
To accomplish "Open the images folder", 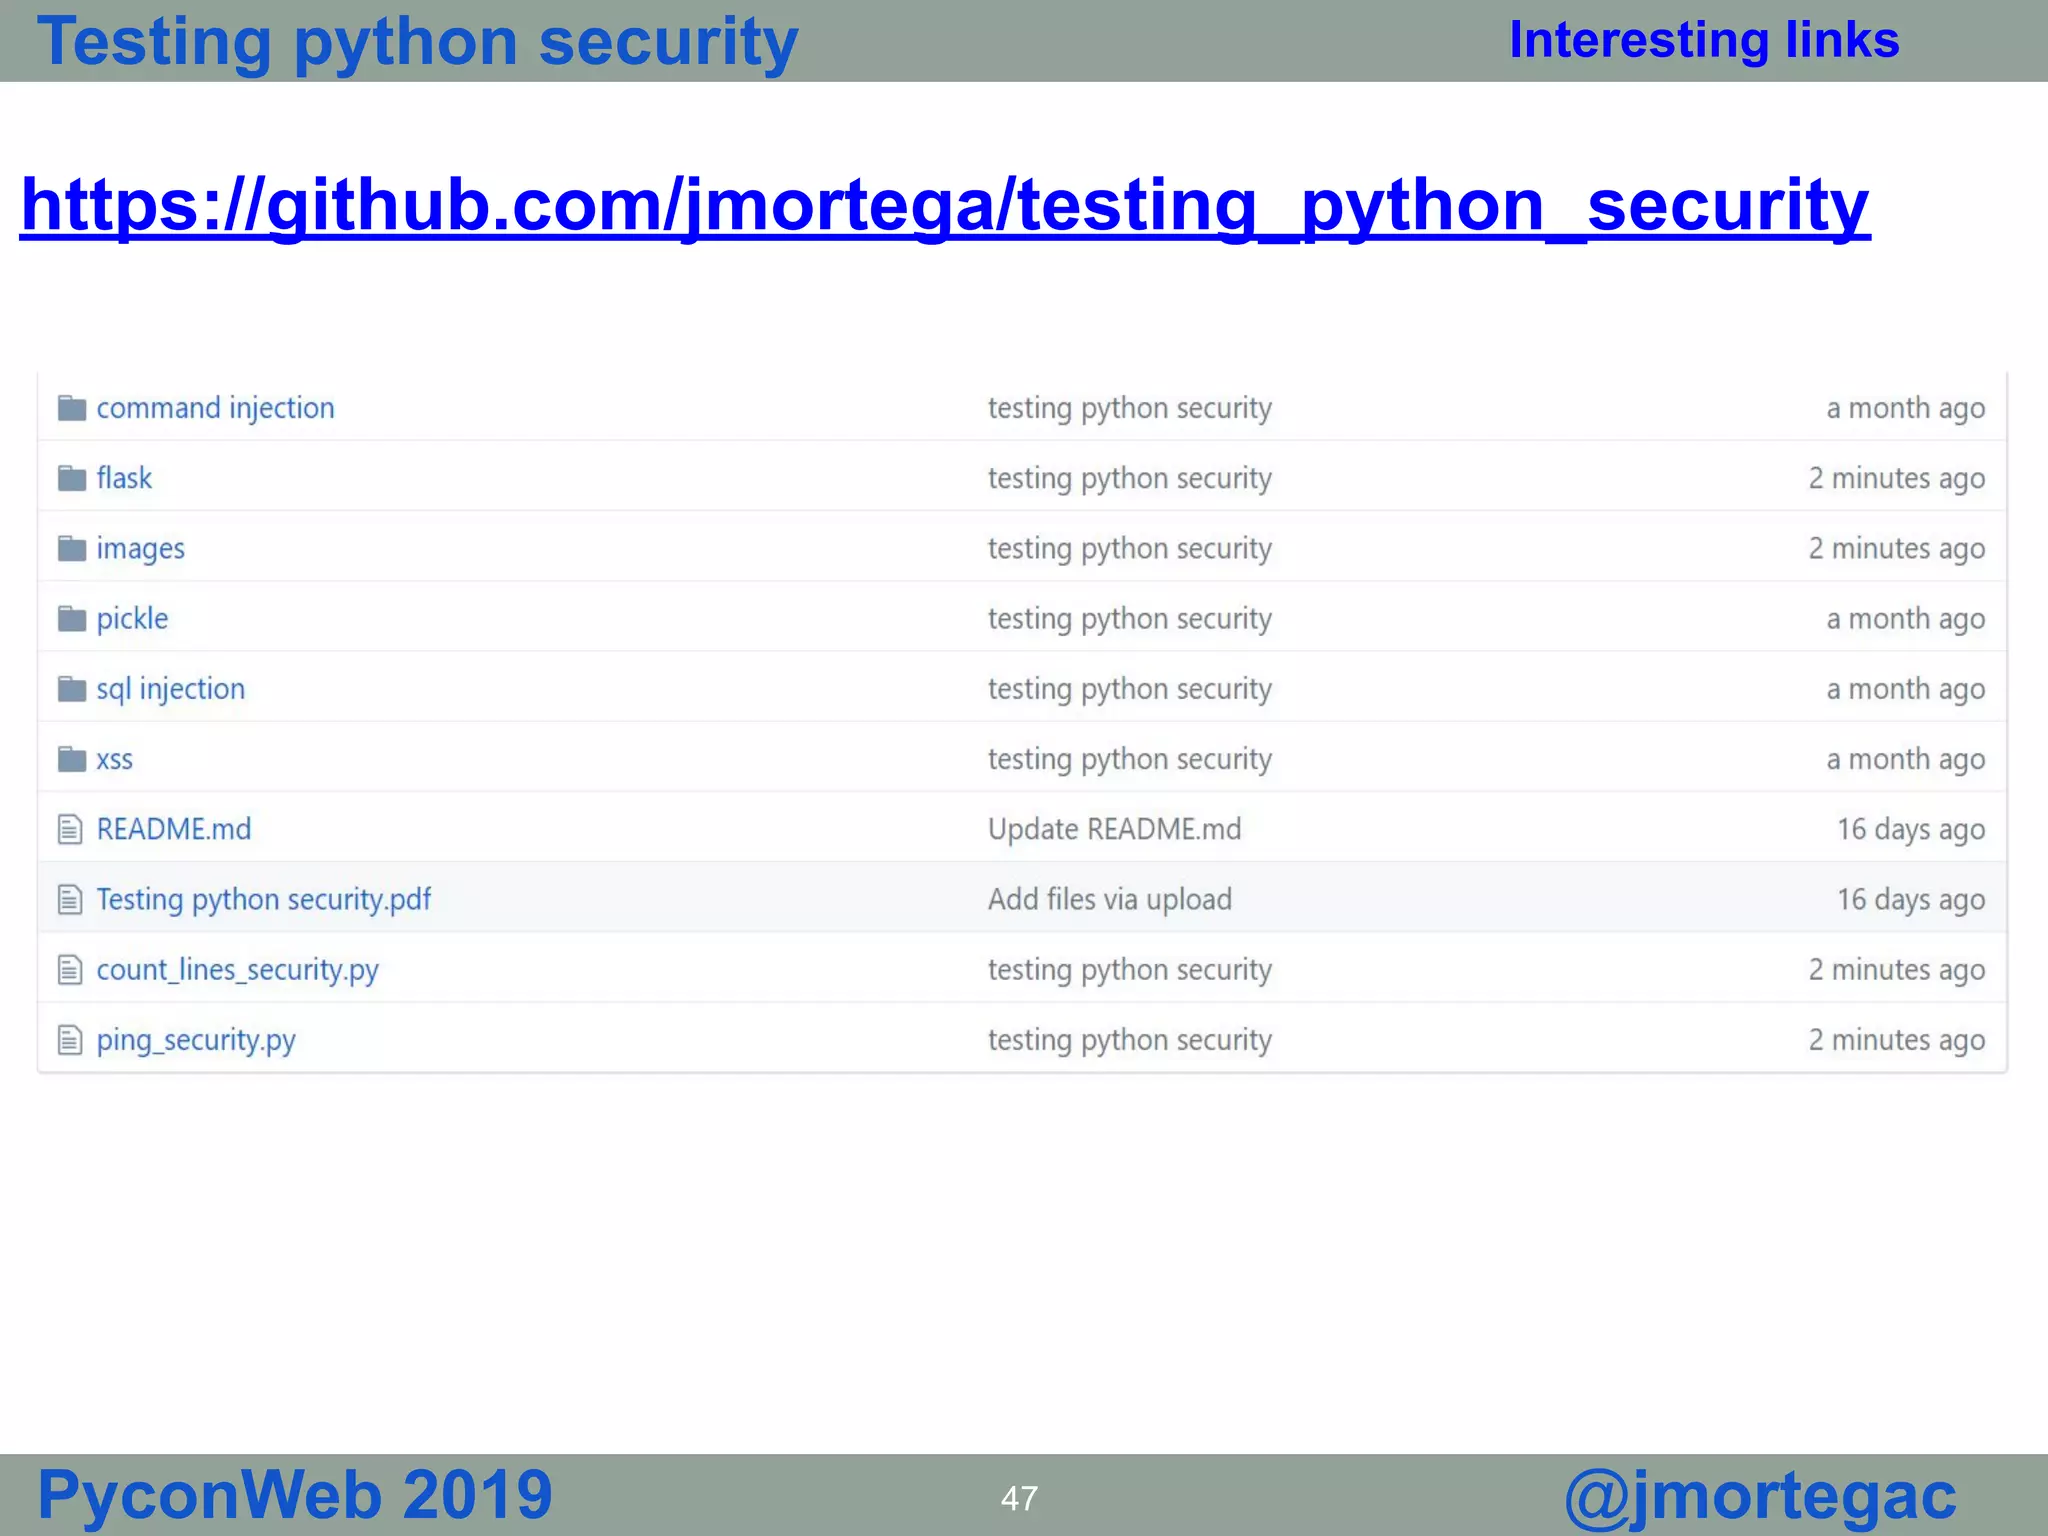I will tap(140, 549).
